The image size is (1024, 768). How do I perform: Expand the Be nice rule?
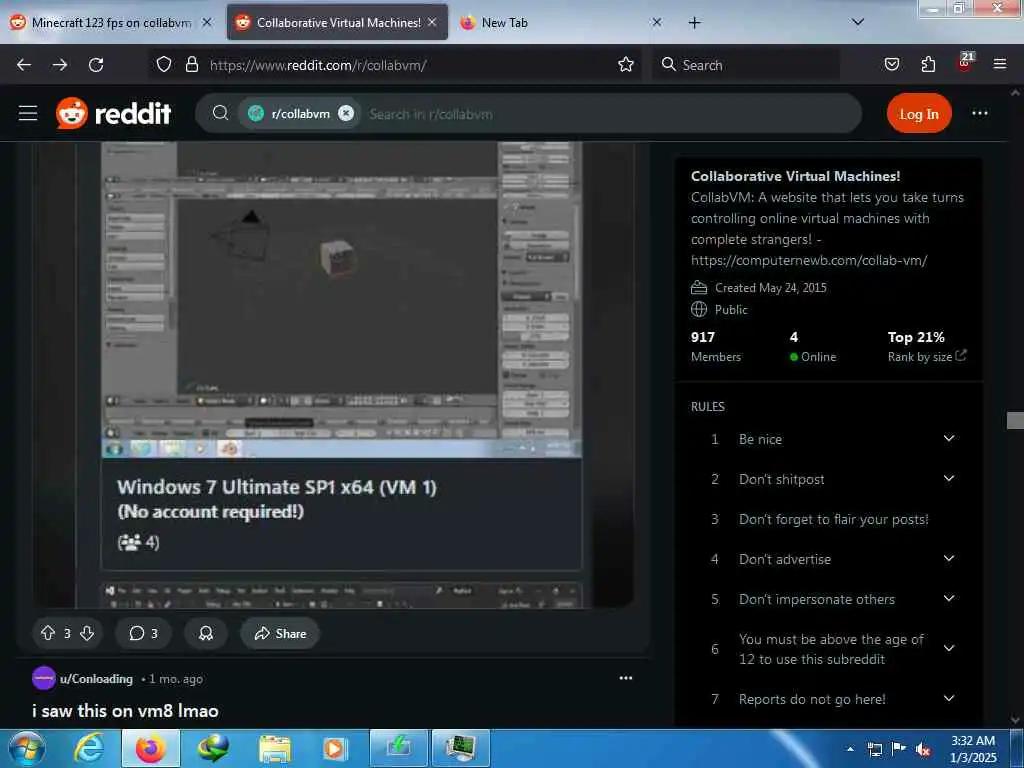[x=949, y=439]
